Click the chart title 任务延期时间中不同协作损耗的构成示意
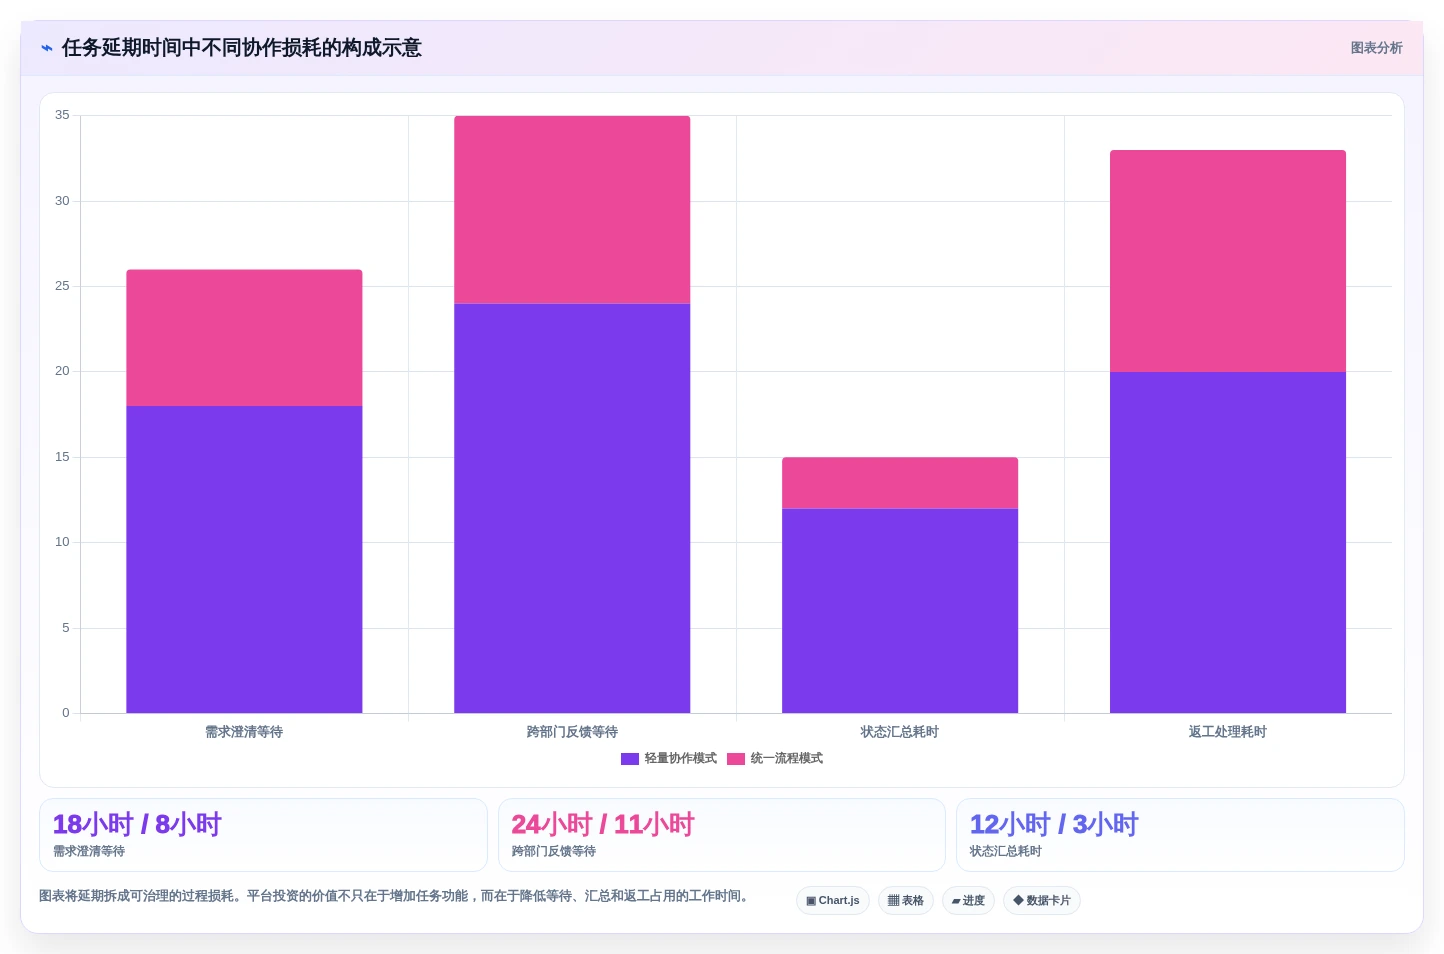 tap(242, 48)
